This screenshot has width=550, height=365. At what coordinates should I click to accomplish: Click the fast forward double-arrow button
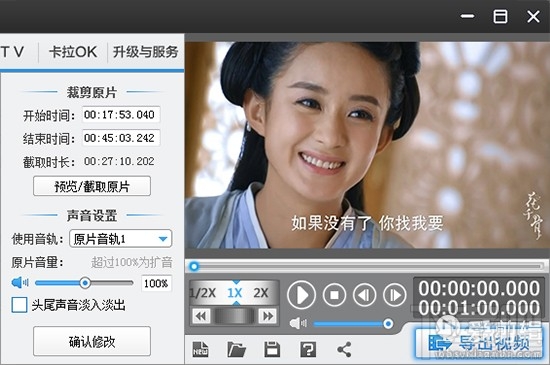pyautogui.click(x=268, y=316)
